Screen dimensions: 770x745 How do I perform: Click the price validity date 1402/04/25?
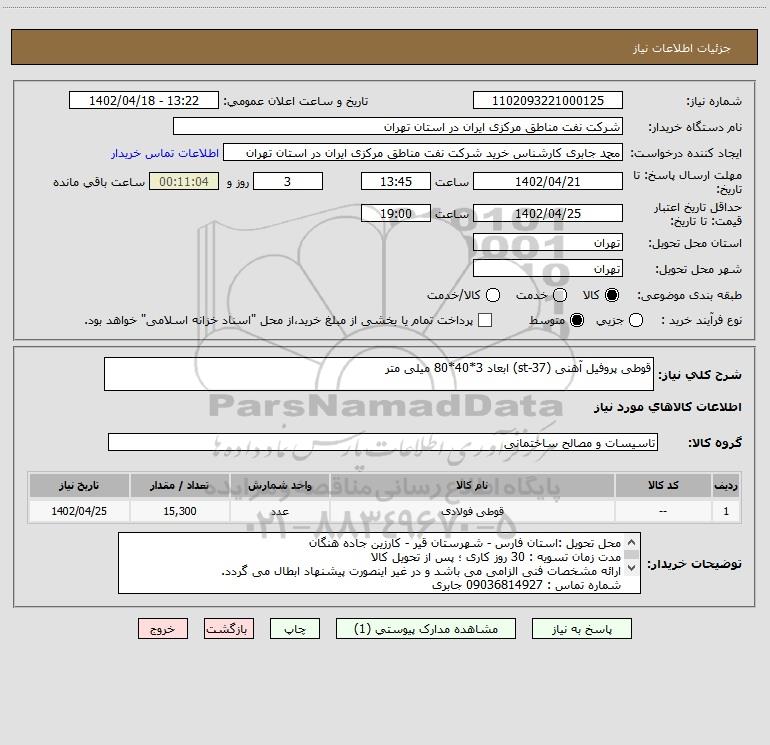click(548, 214)
